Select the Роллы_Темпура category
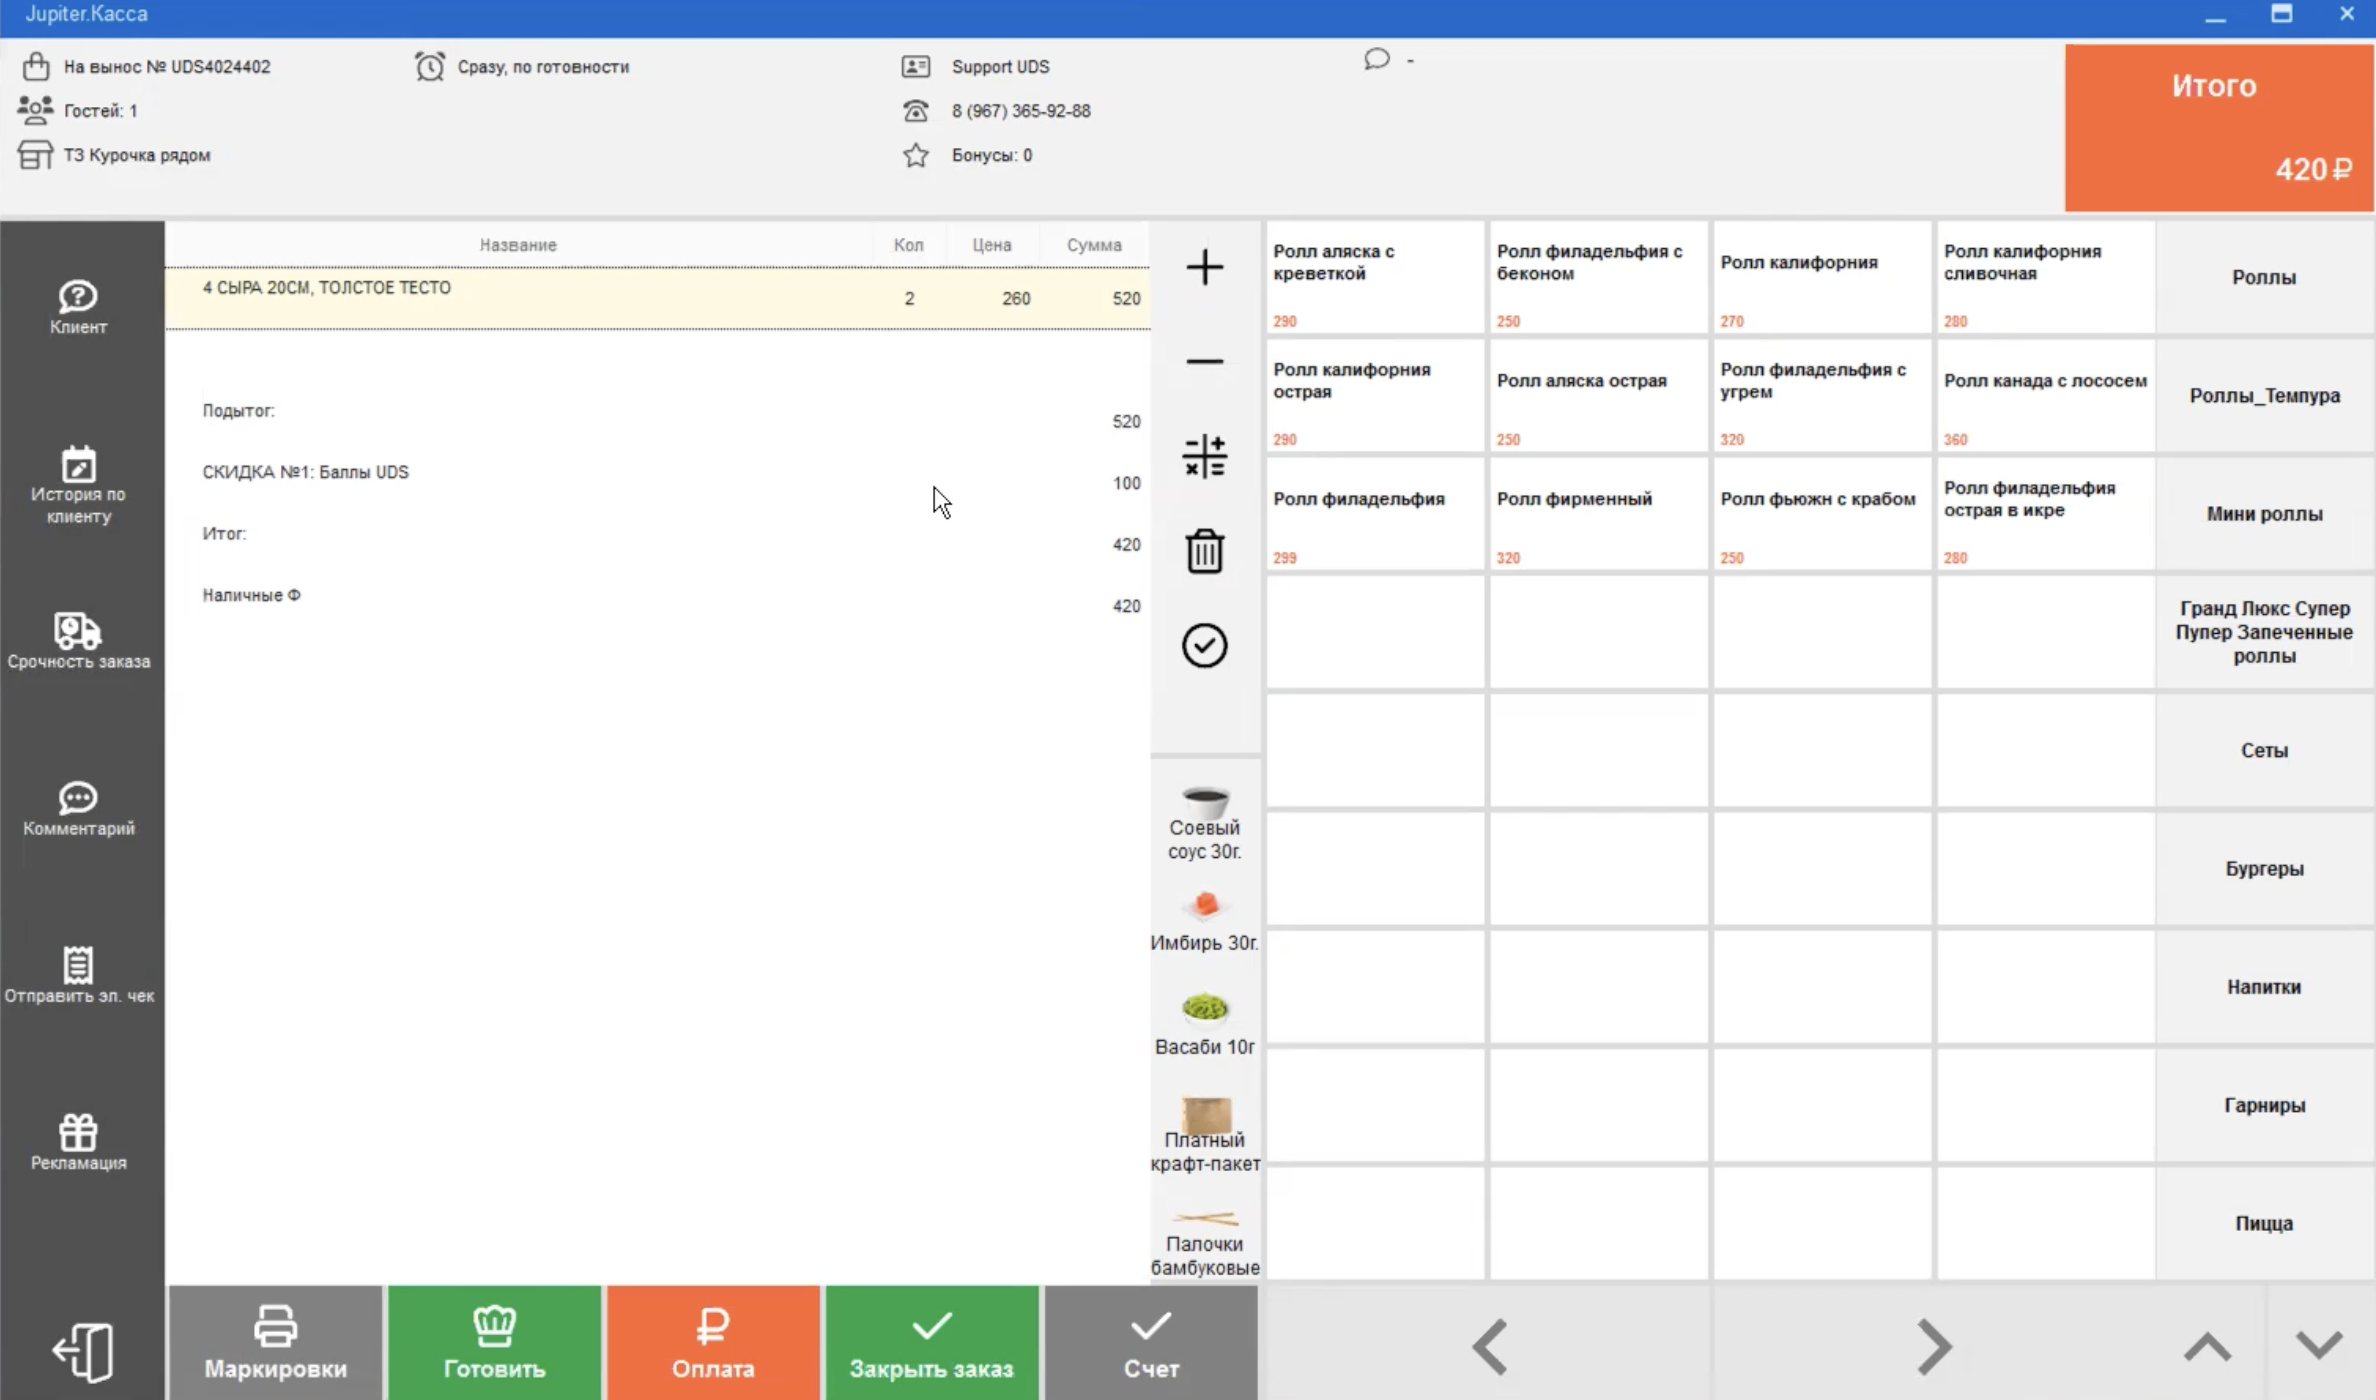Image resolution: width=2376 pixels, height=1400 pixels. (x=2264, y=395)
